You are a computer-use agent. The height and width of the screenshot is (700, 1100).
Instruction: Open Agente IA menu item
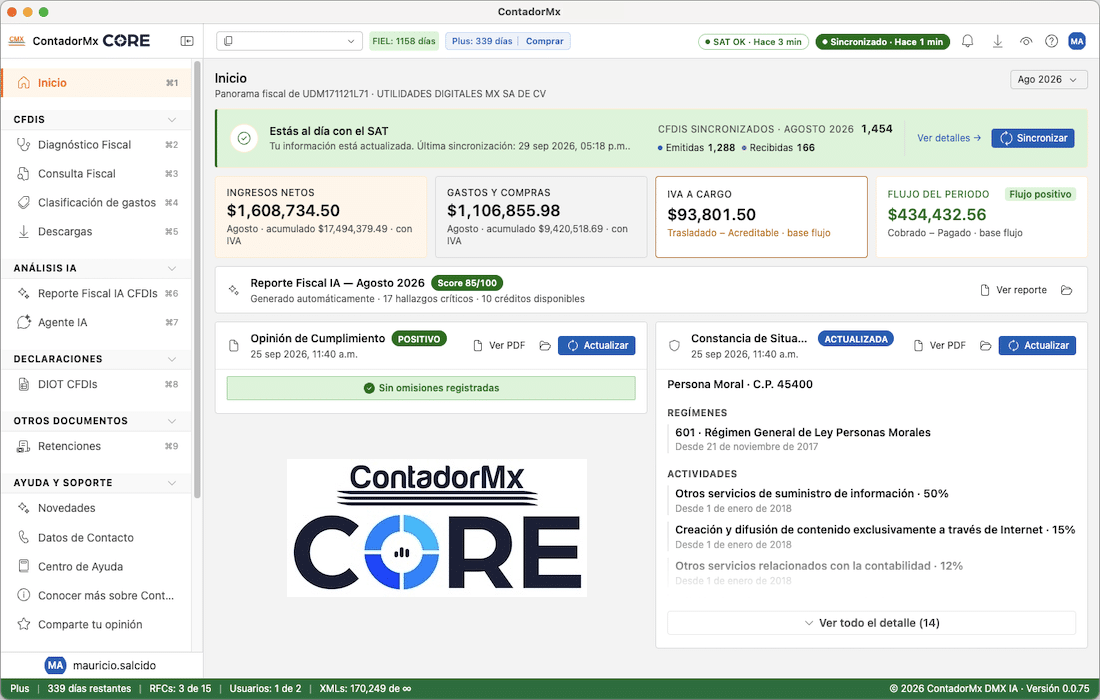97,322
